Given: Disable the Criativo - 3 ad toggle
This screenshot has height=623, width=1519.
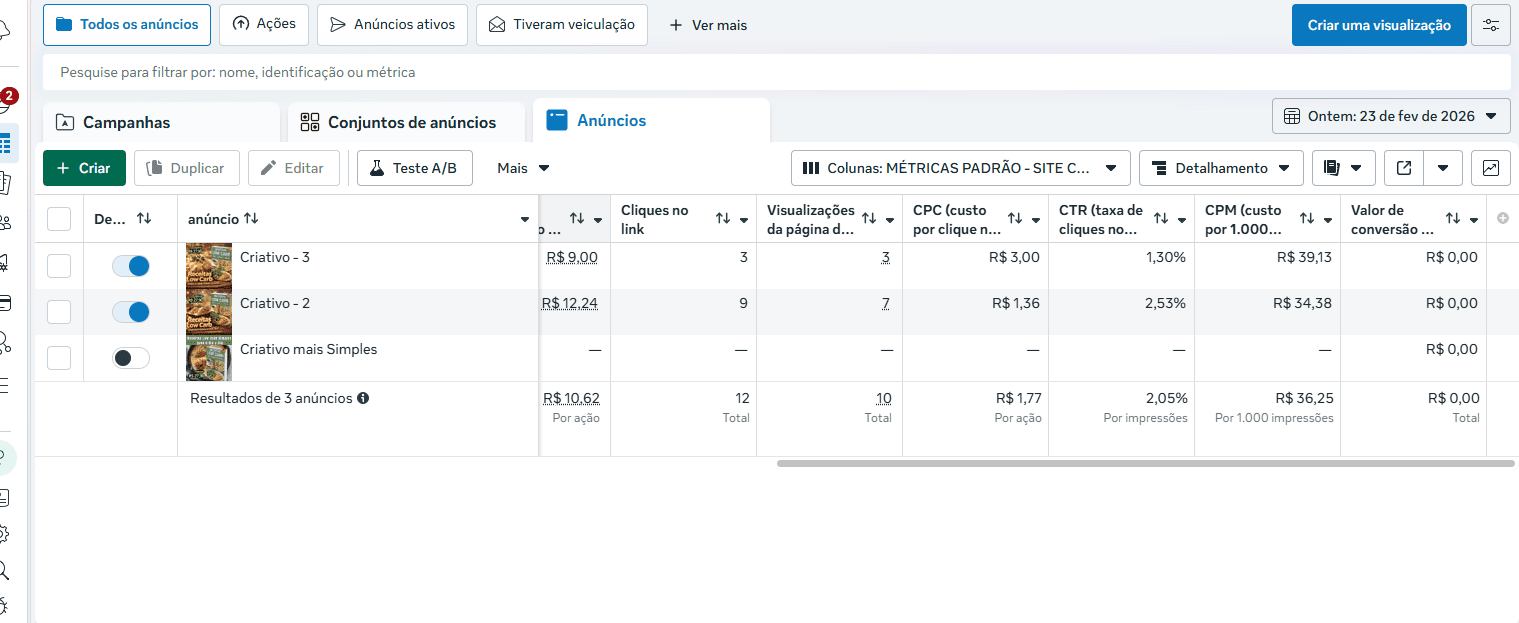Looking at the screenshot, I should [131, 266].
